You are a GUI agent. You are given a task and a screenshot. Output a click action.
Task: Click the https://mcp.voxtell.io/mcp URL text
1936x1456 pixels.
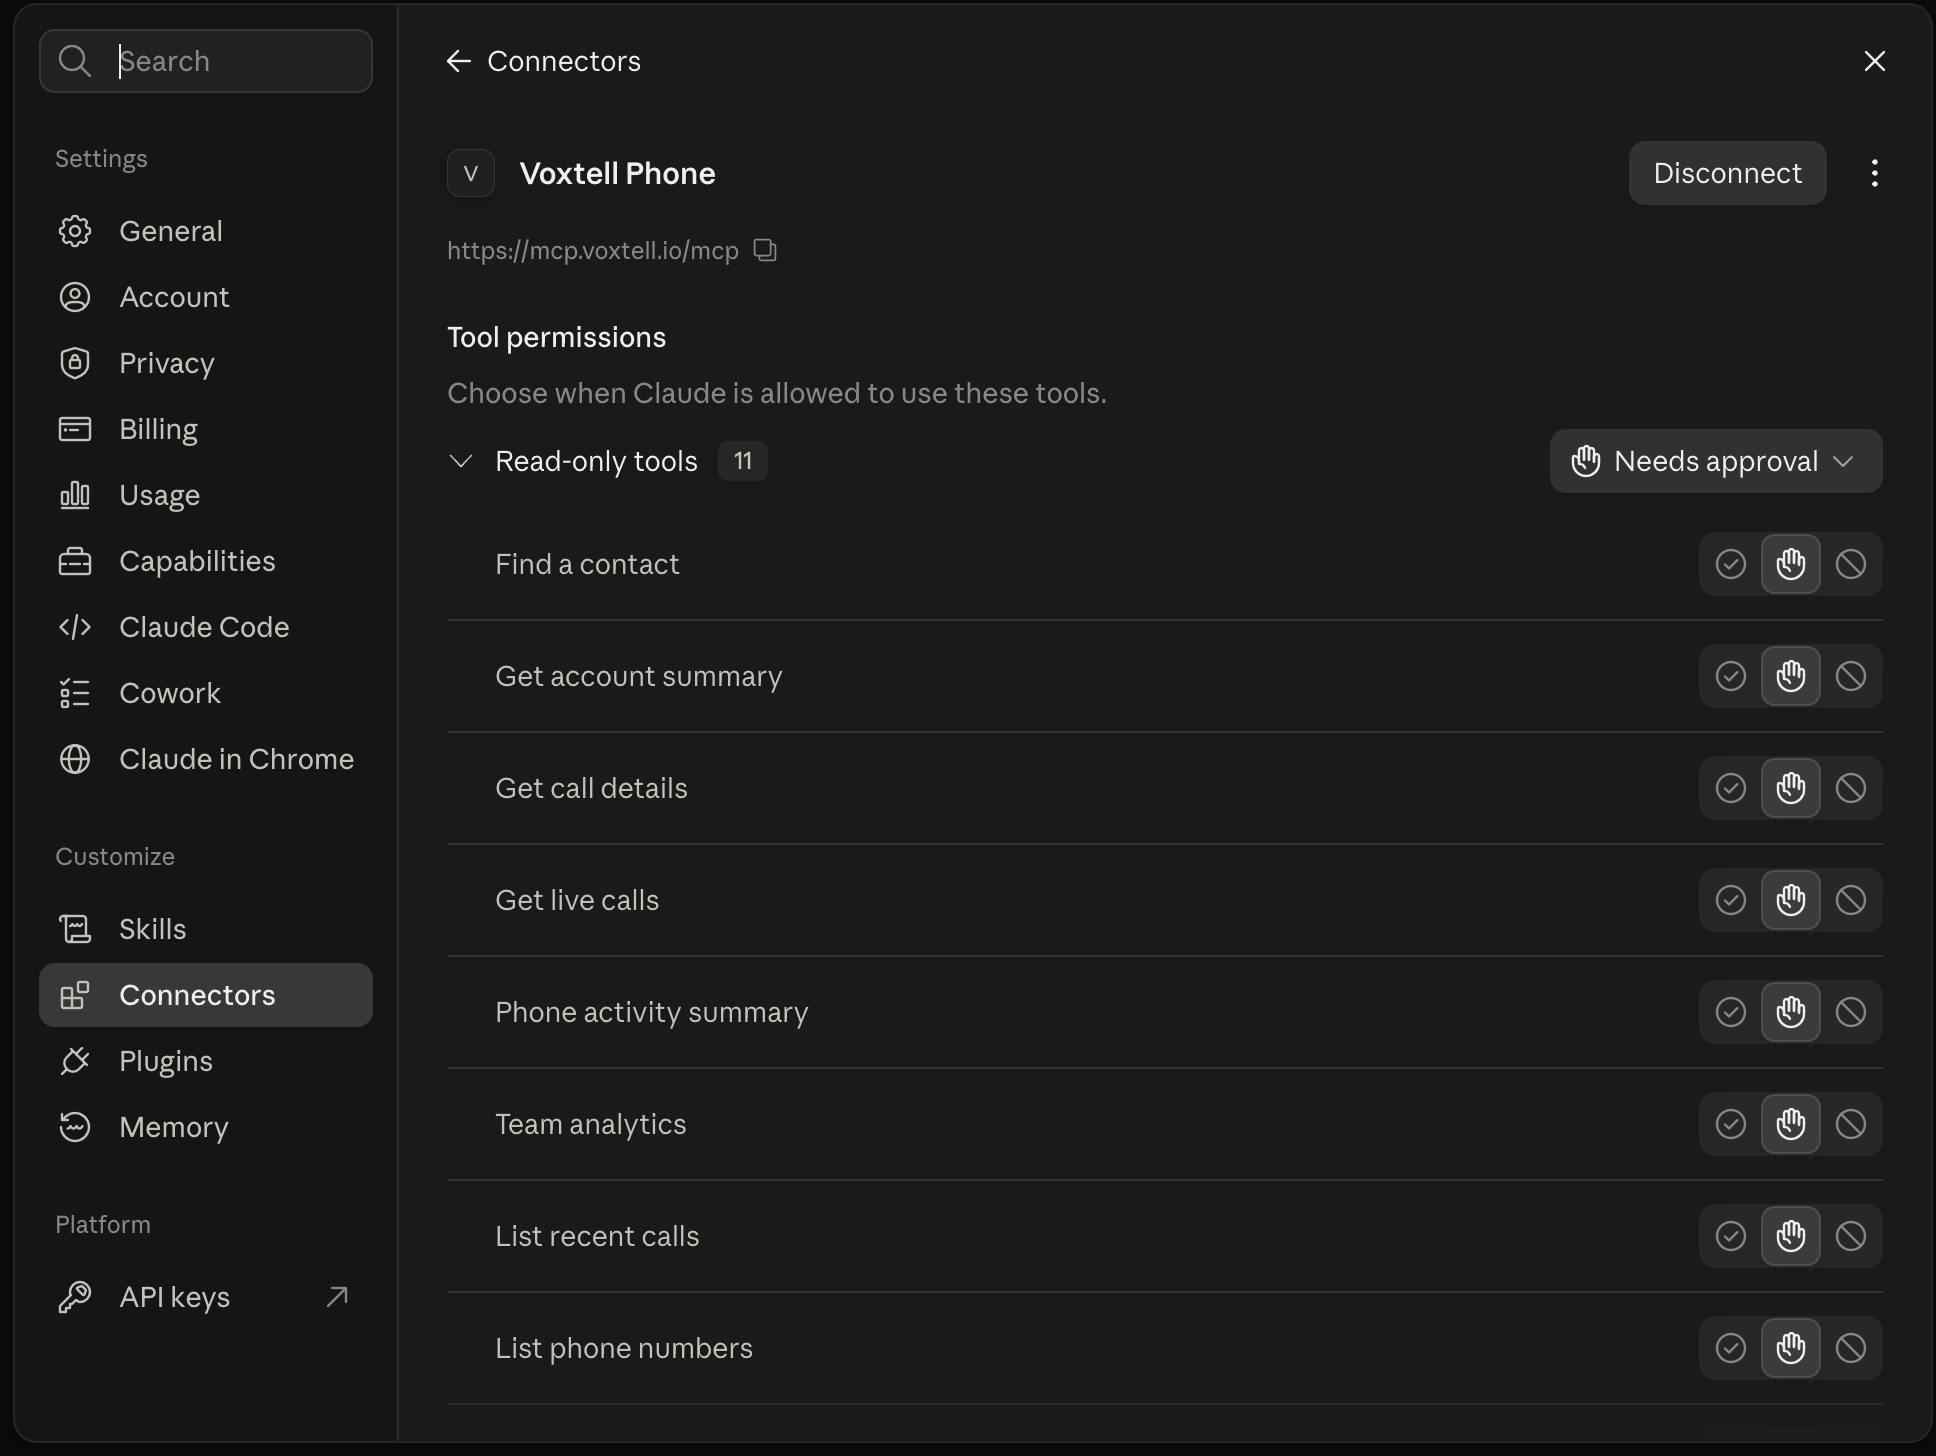[593, 250]
